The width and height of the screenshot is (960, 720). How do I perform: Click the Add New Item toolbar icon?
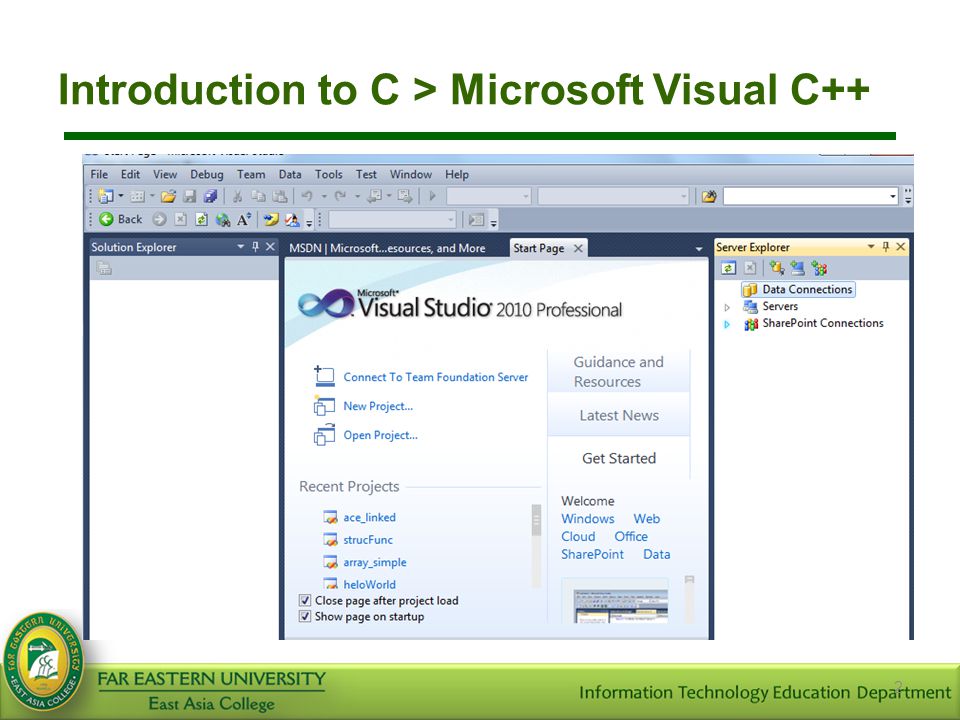(x=137, y=196)
